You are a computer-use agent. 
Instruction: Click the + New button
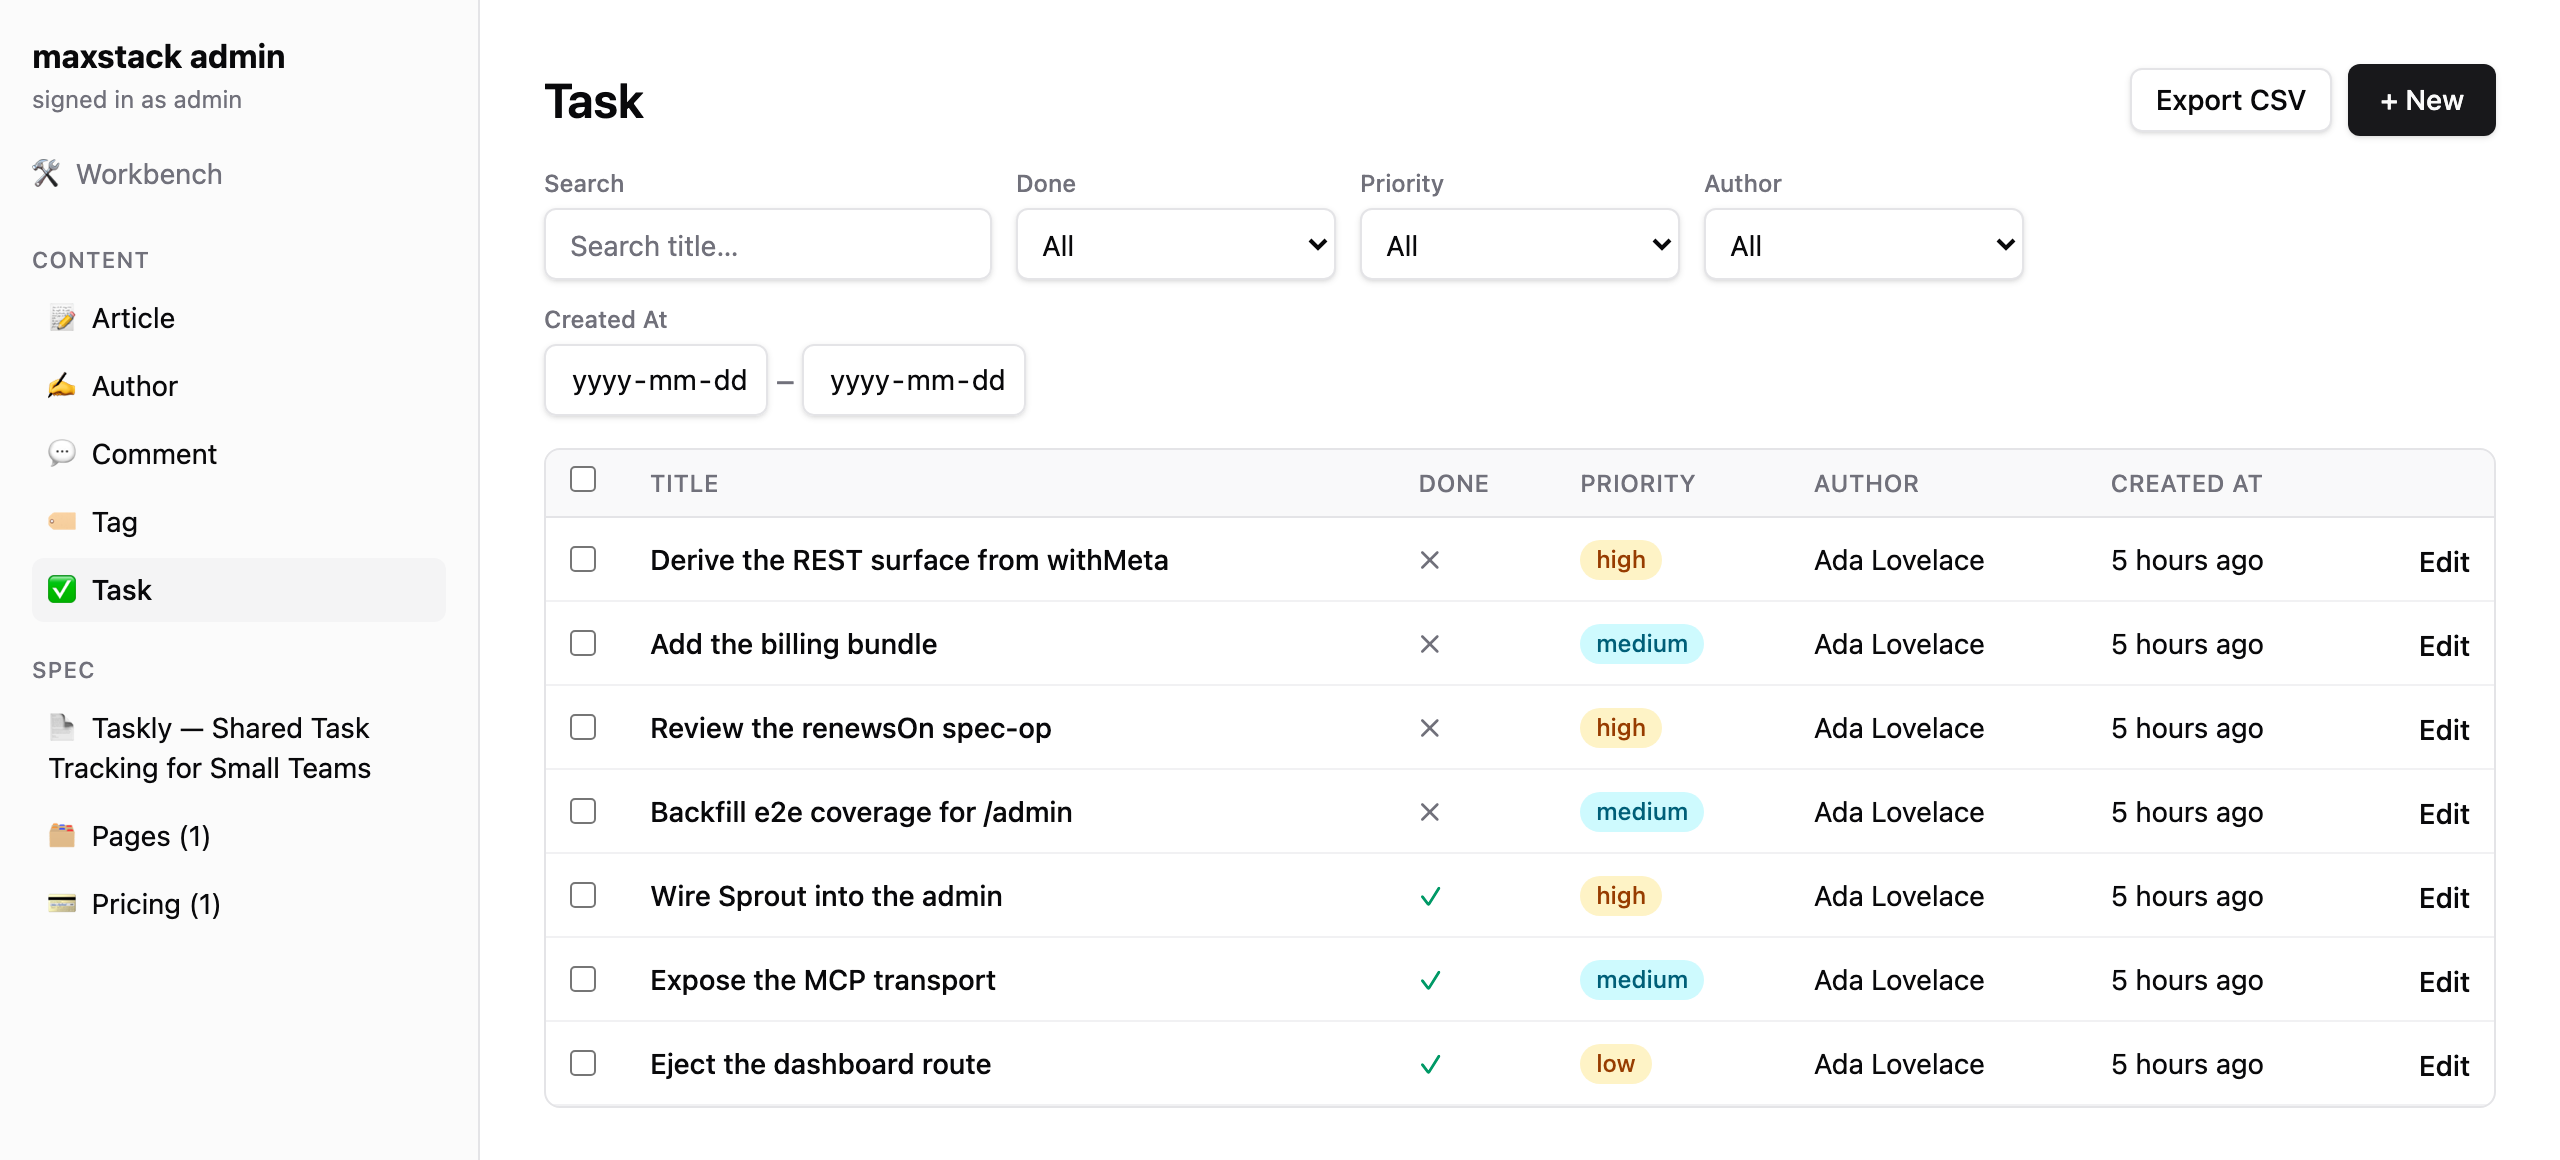[2421, 100]
